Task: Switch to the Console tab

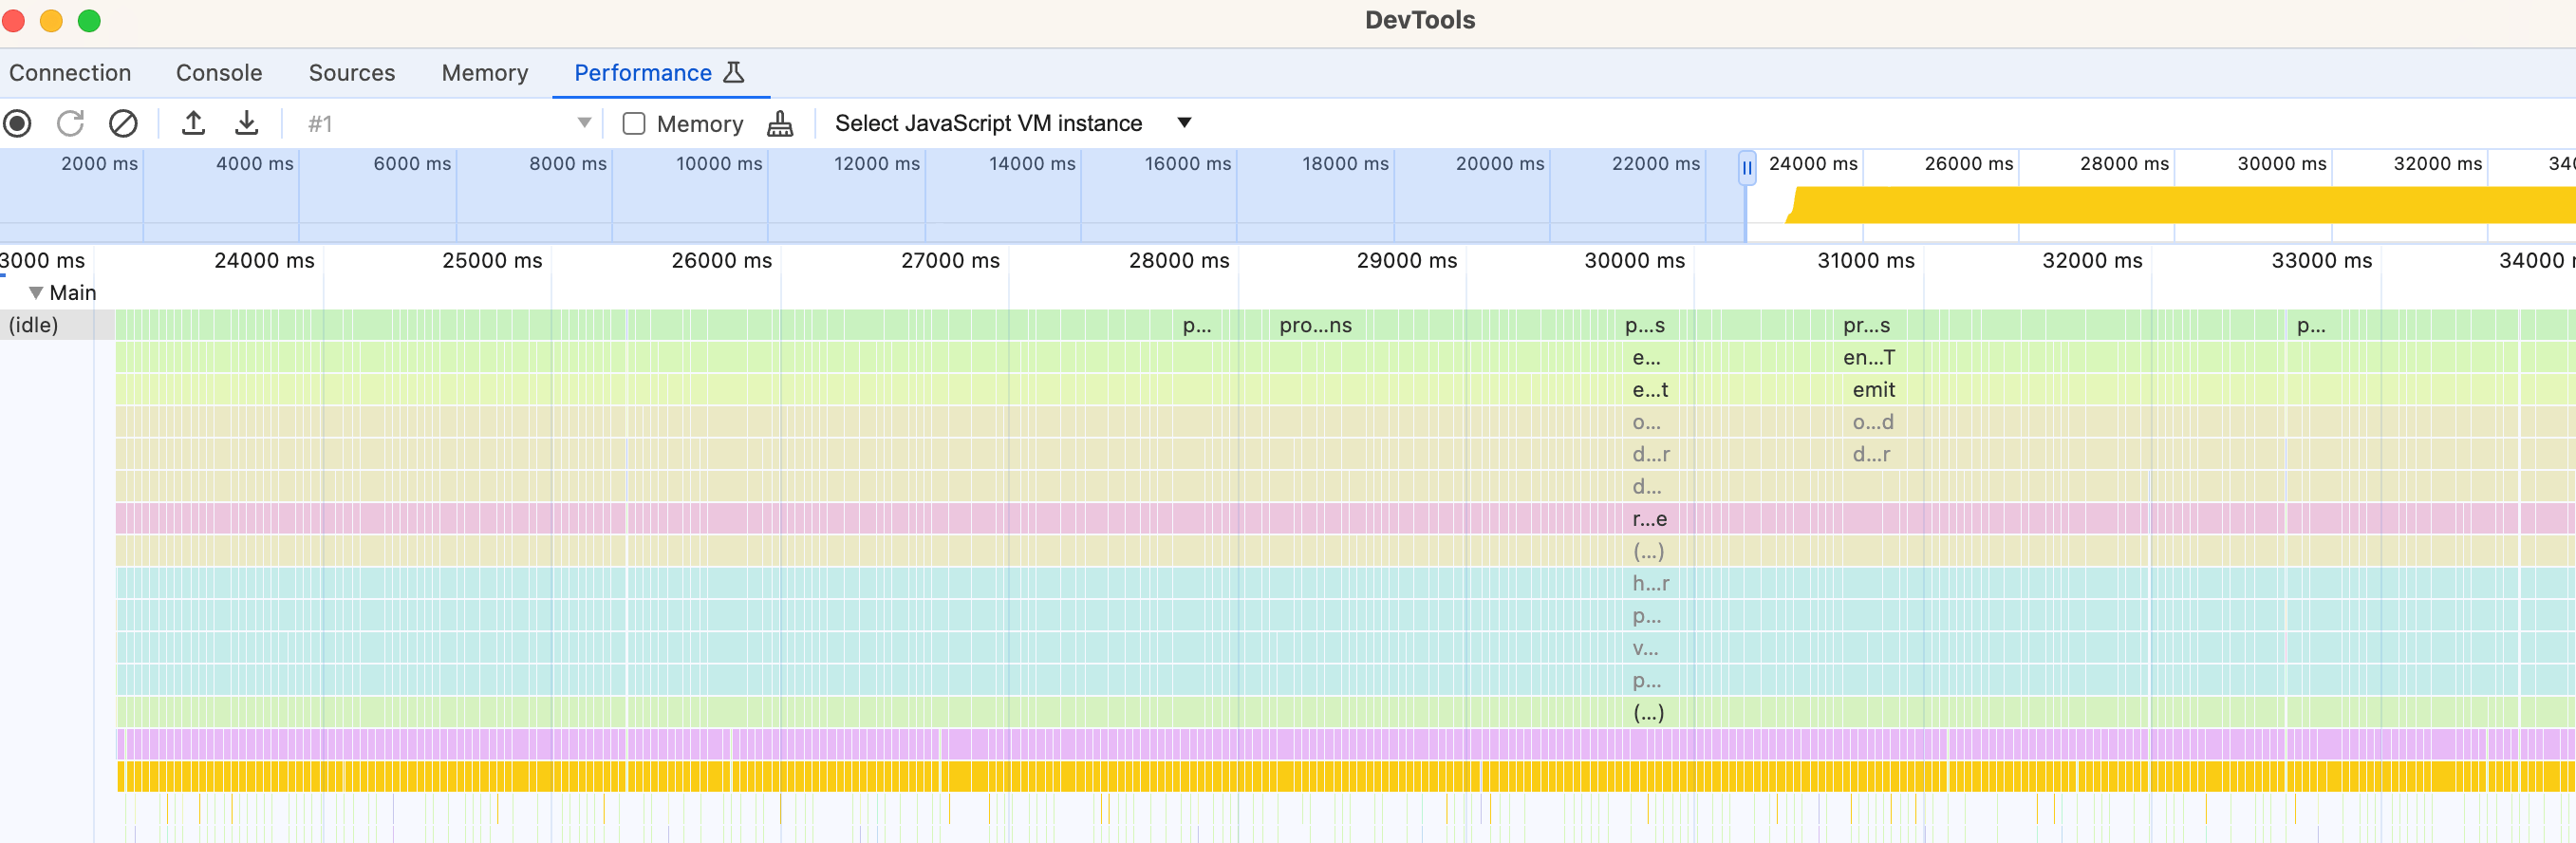Action: click(219, 73)
